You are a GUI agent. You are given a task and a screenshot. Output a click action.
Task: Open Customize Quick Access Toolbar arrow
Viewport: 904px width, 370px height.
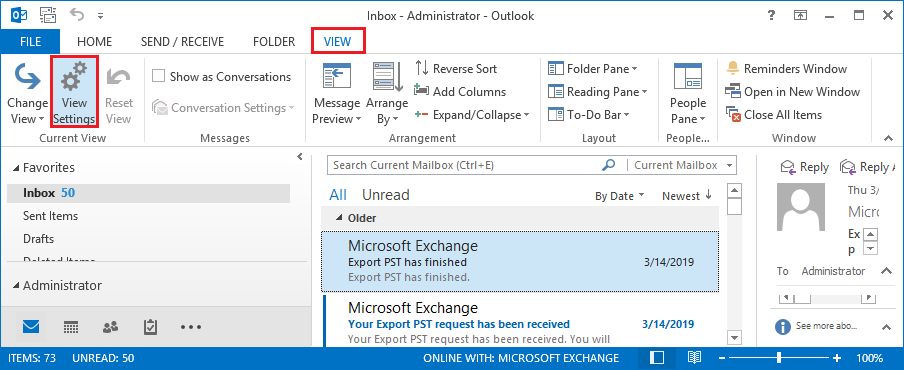pyautogui.click(x=100, y=16)
